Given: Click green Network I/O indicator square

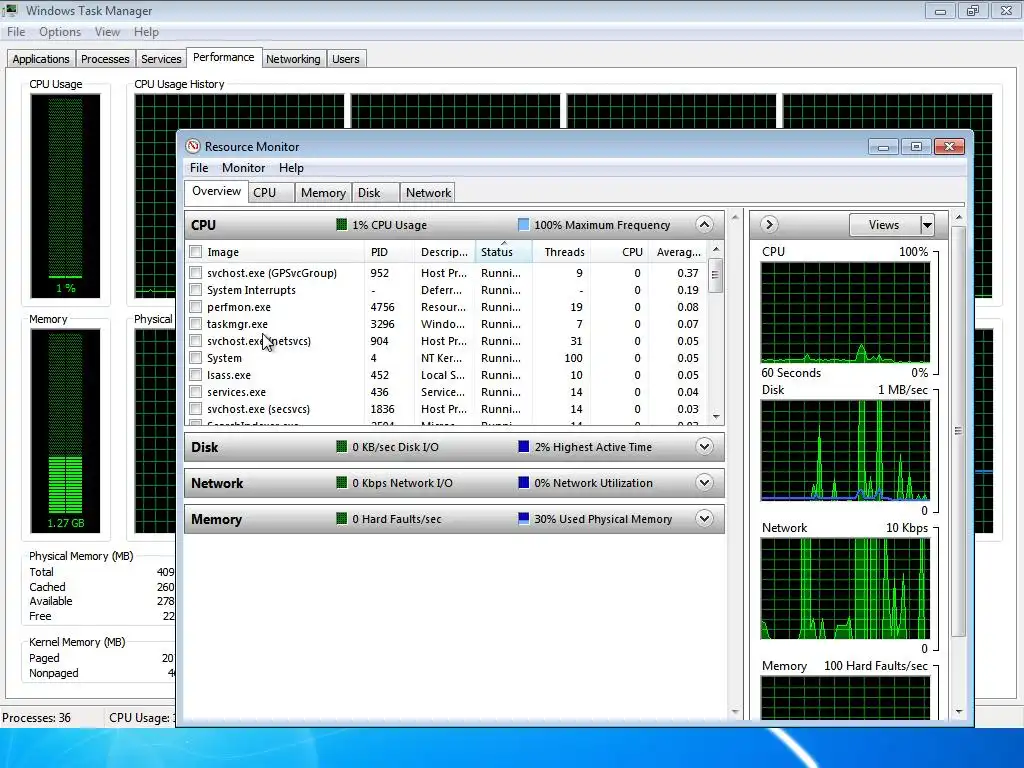Looking at the screenshot, I should (x=342, y=483).
